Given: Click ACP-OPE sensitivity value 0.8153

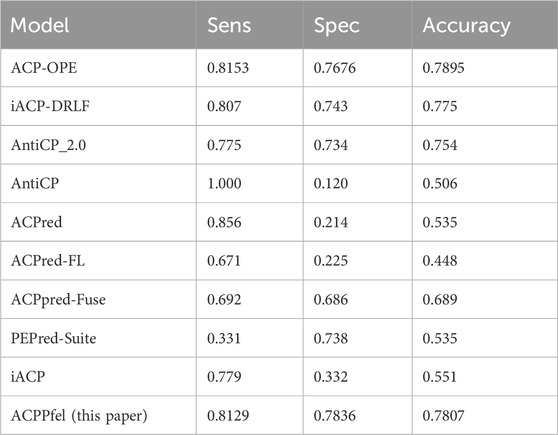Looking at the screenshot, I should 228,68.
